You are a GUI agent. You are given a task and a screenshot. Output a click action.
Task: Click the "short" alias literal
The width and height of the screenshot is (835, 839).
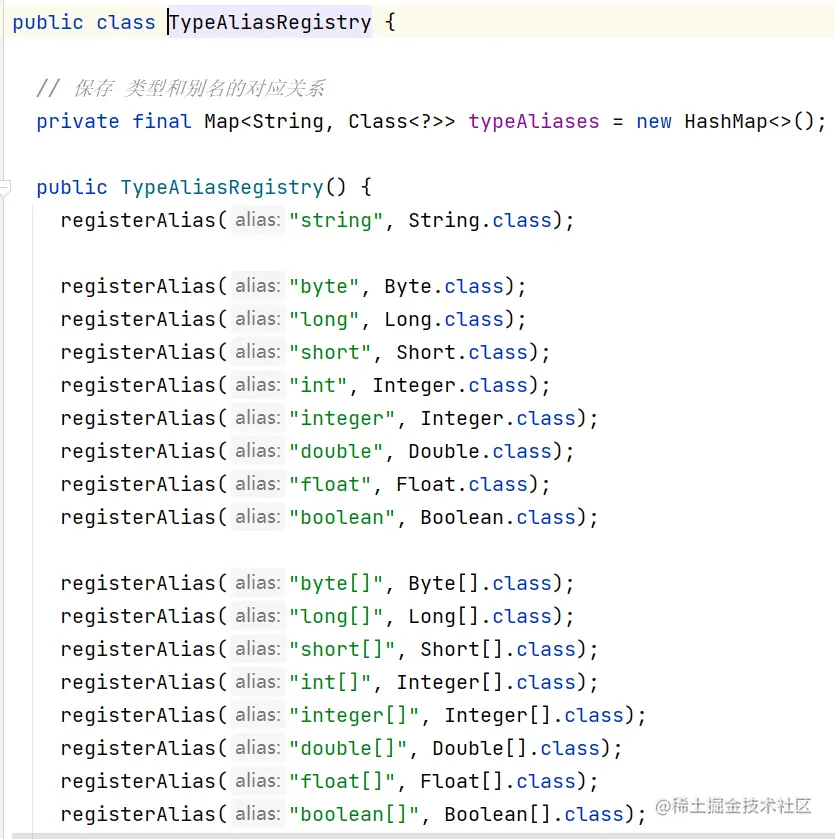330,353
